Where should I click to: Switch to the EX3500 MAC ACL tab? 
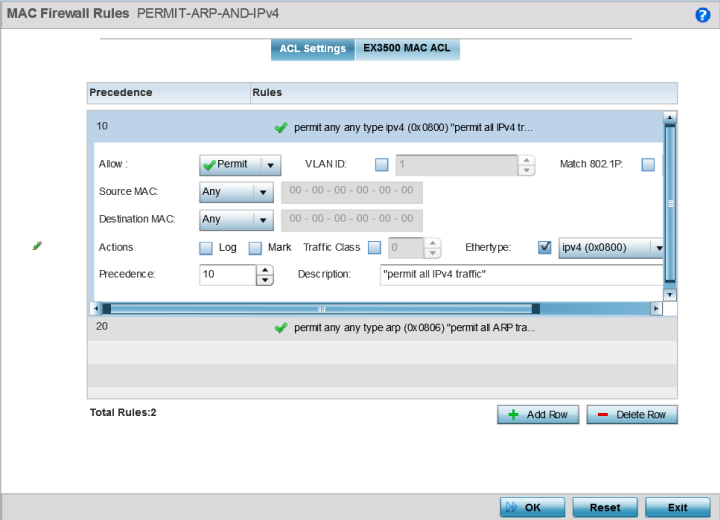tap(407, 49)
